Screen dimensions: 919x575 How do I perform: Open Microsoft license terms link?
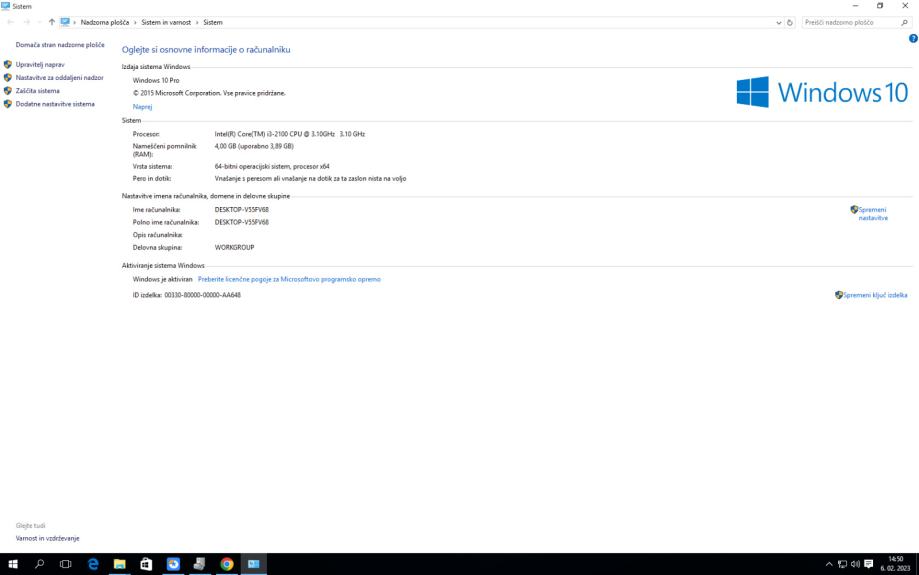289,279
